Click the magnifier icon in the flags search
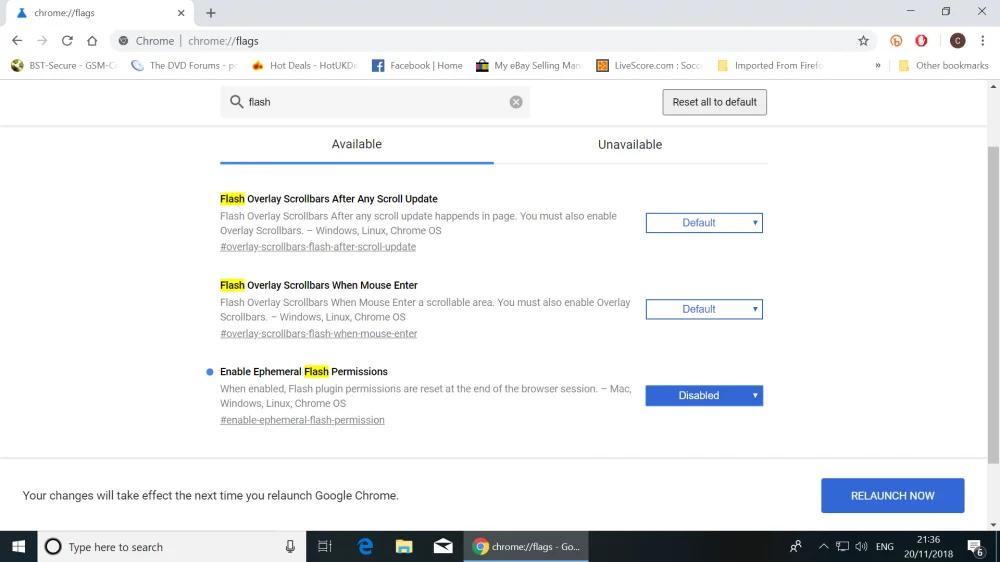Image resolution: width=1000 pixels, height=562 pixels. coord(237,102)
